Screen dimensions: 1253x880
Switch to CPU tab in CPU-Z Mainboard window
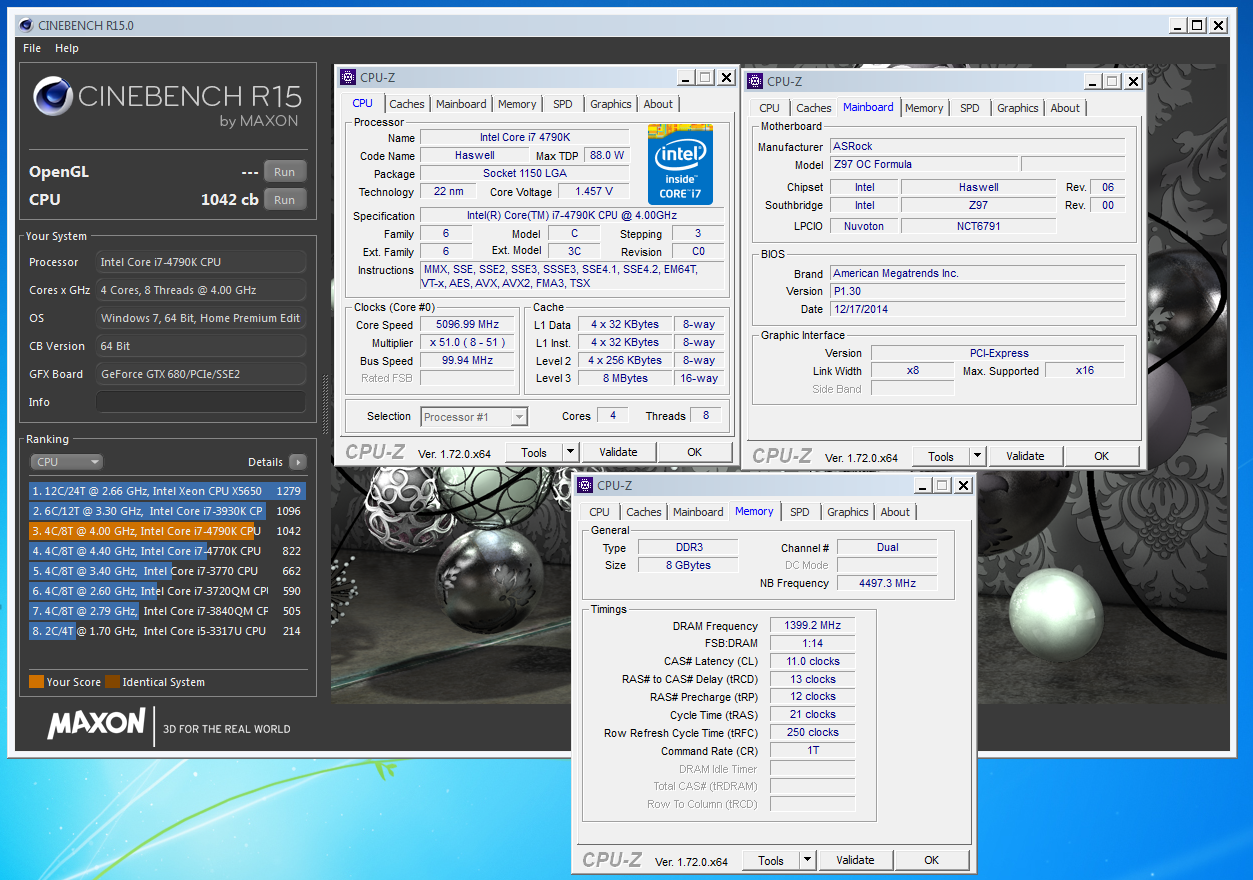click(x=769, y=108)
